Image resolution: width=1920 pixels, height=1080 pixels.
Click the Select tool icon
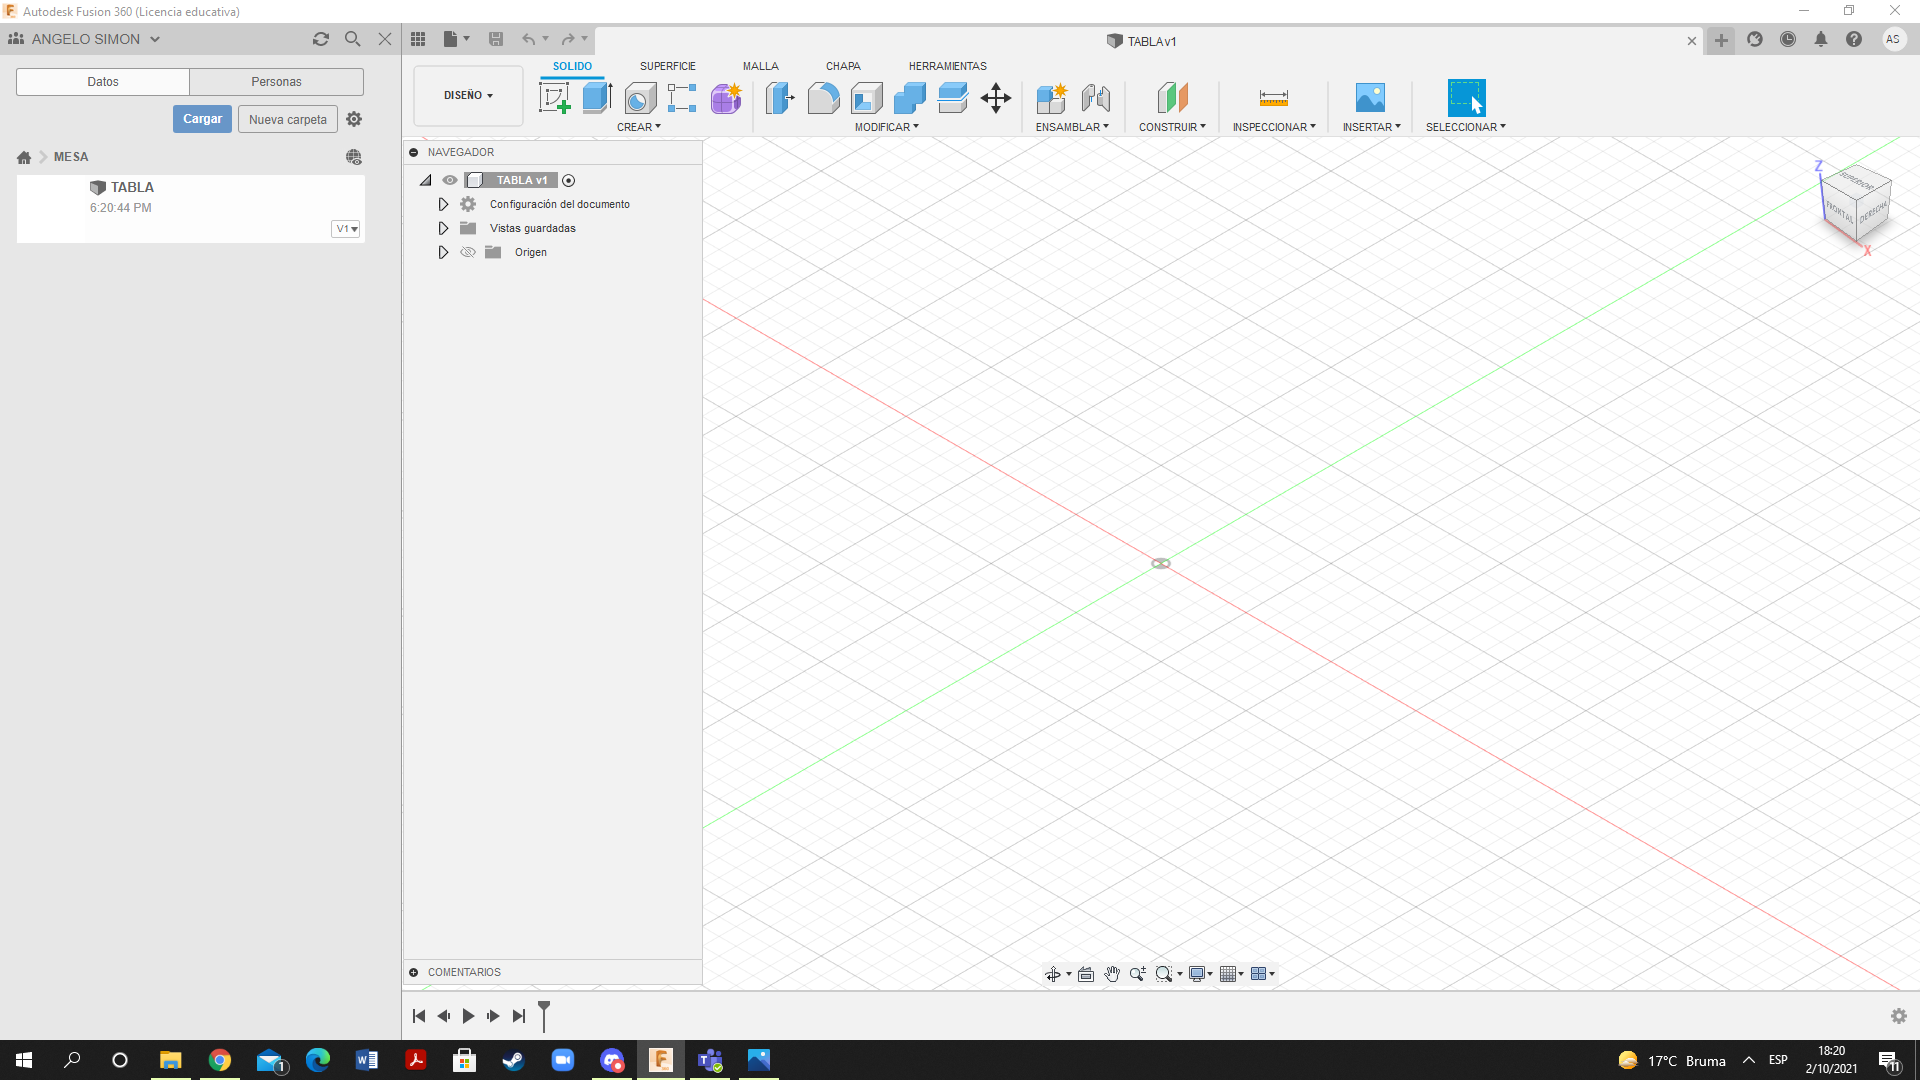(x=1466, y=98)
